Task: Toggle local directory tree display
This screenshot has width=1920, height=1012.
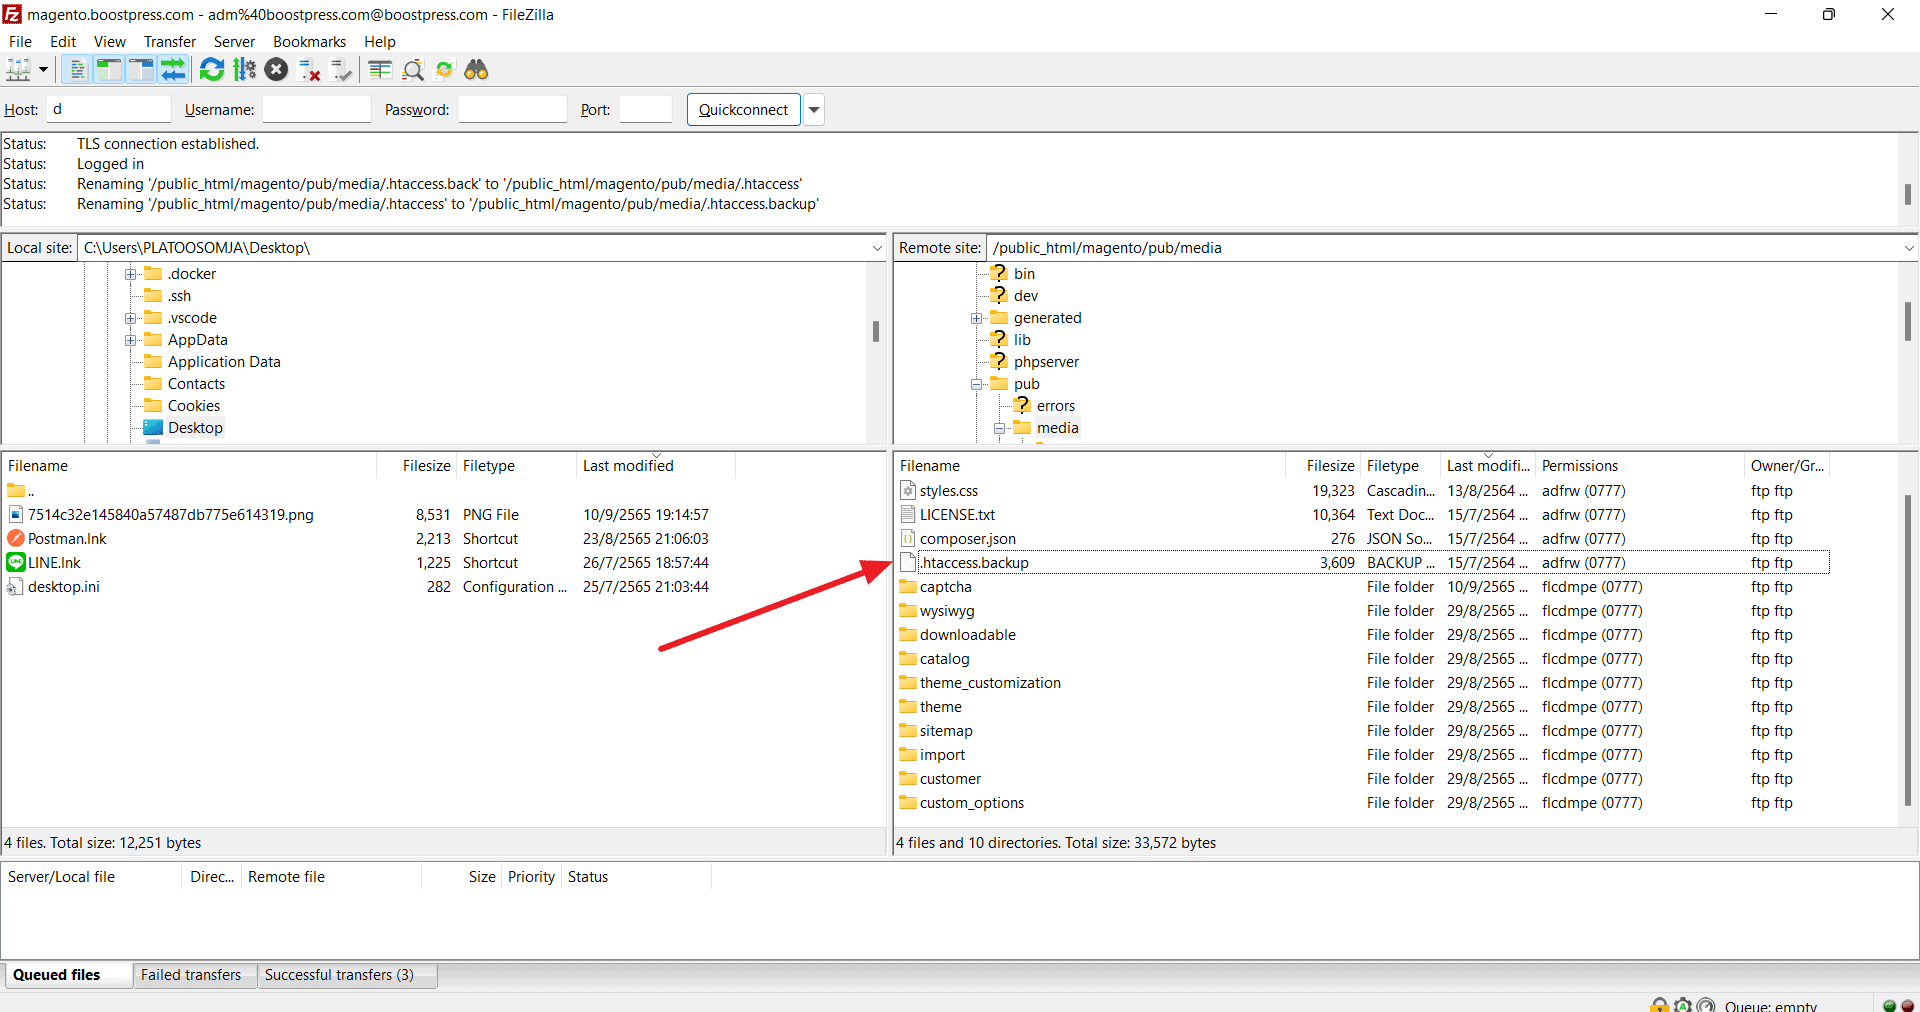Action: [108, 70]
